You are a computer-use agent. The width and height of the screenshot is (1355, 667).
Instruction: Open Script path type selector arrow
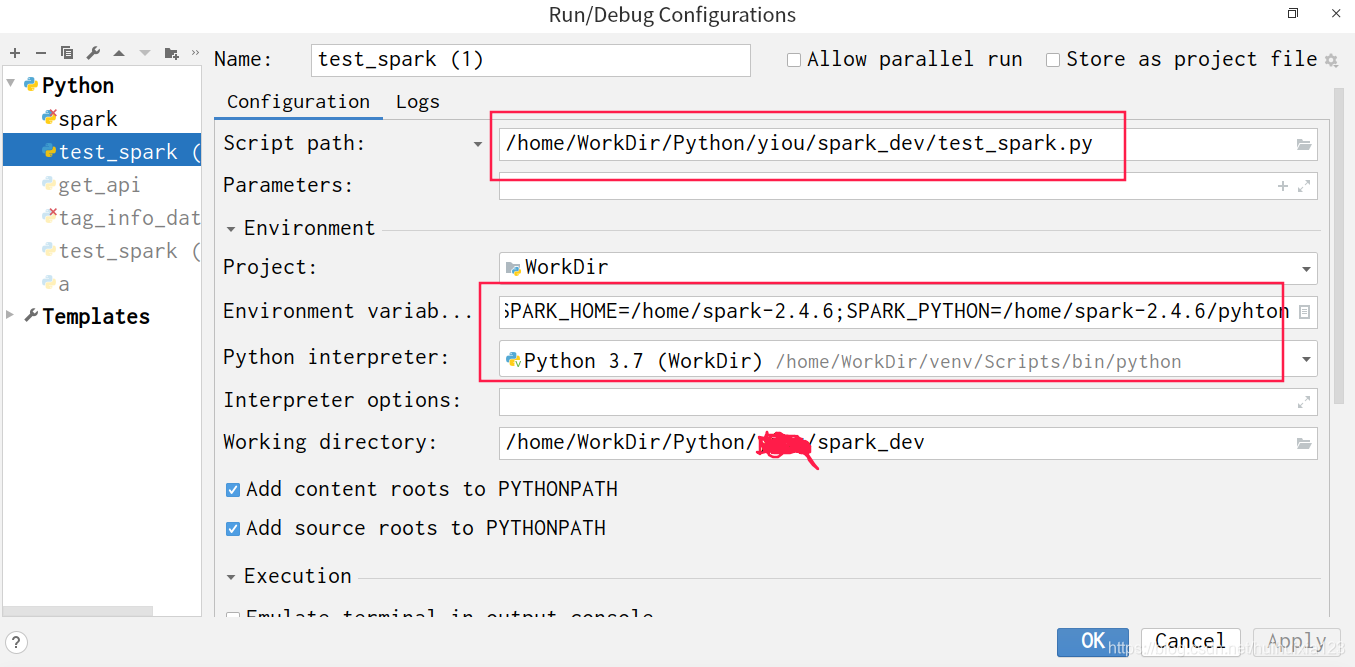tap(478, 145)
